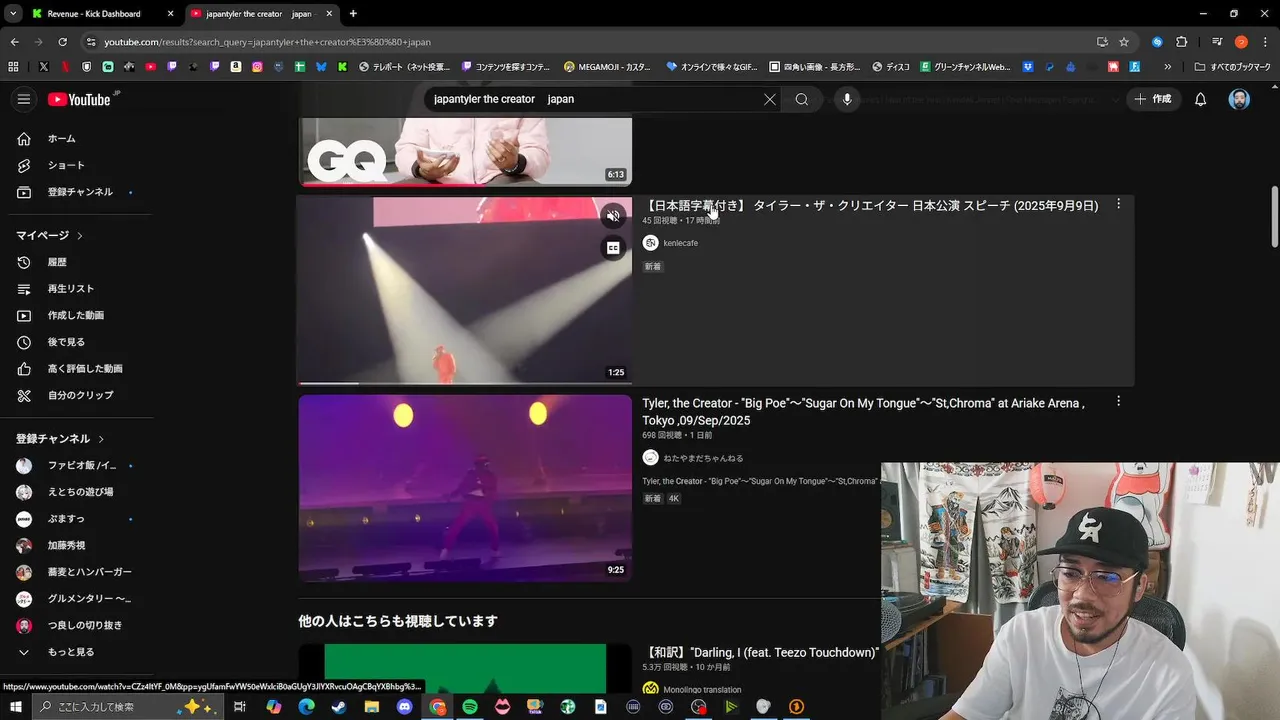Open the X bookmark in the bookmarks bar
The image size is (1280, 720).
44,67
